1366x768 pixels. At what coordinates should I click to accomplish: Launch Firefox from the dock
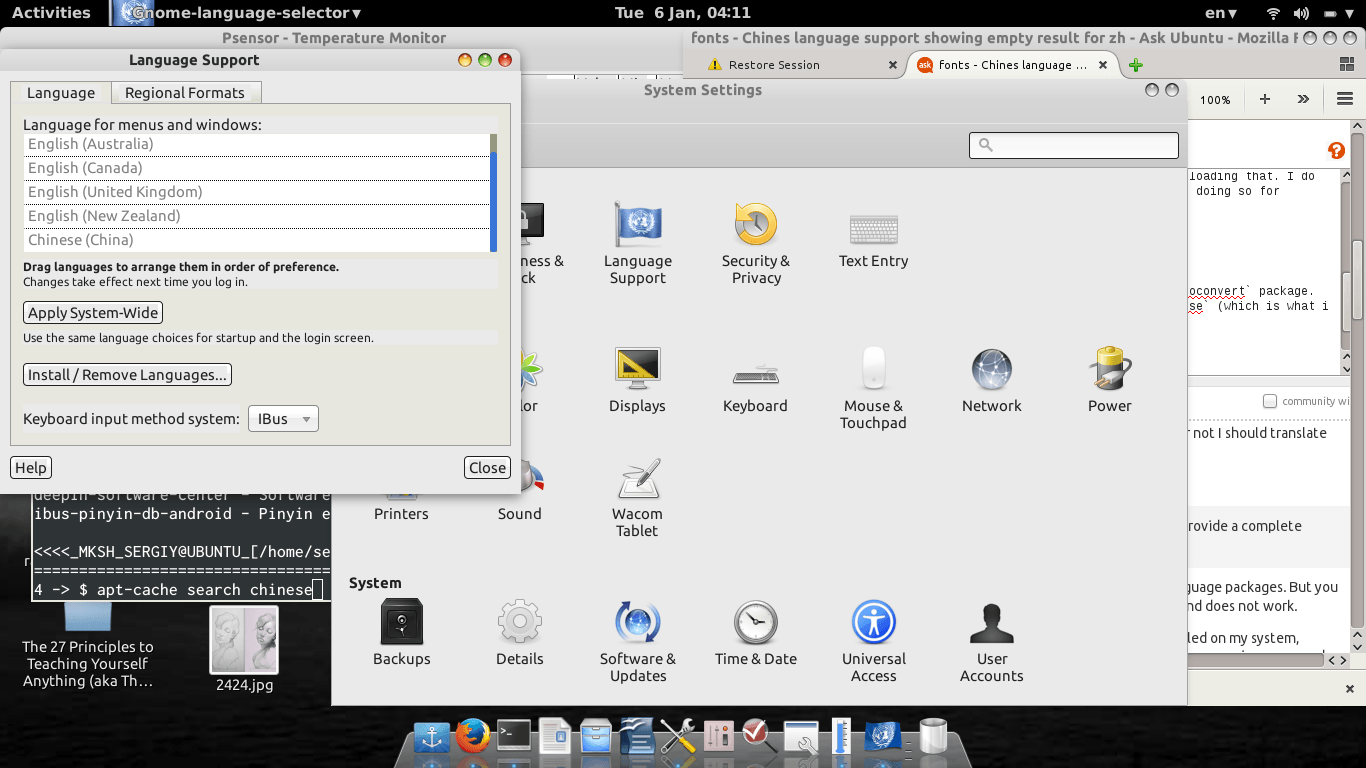coord(473,737)
